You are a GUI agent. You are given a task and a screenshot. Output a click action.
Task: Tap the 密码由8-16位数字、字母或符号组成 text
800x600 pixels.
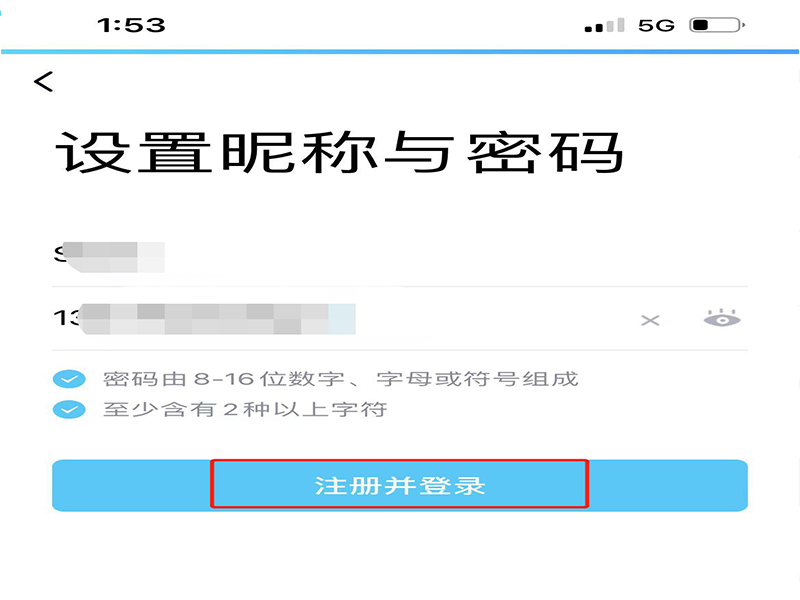(x=340, y=379)
